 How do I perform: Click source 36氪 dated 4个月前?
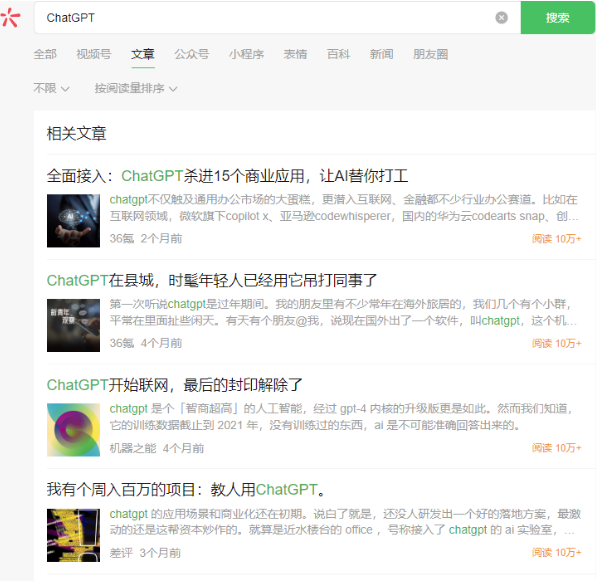pos(122,343)
